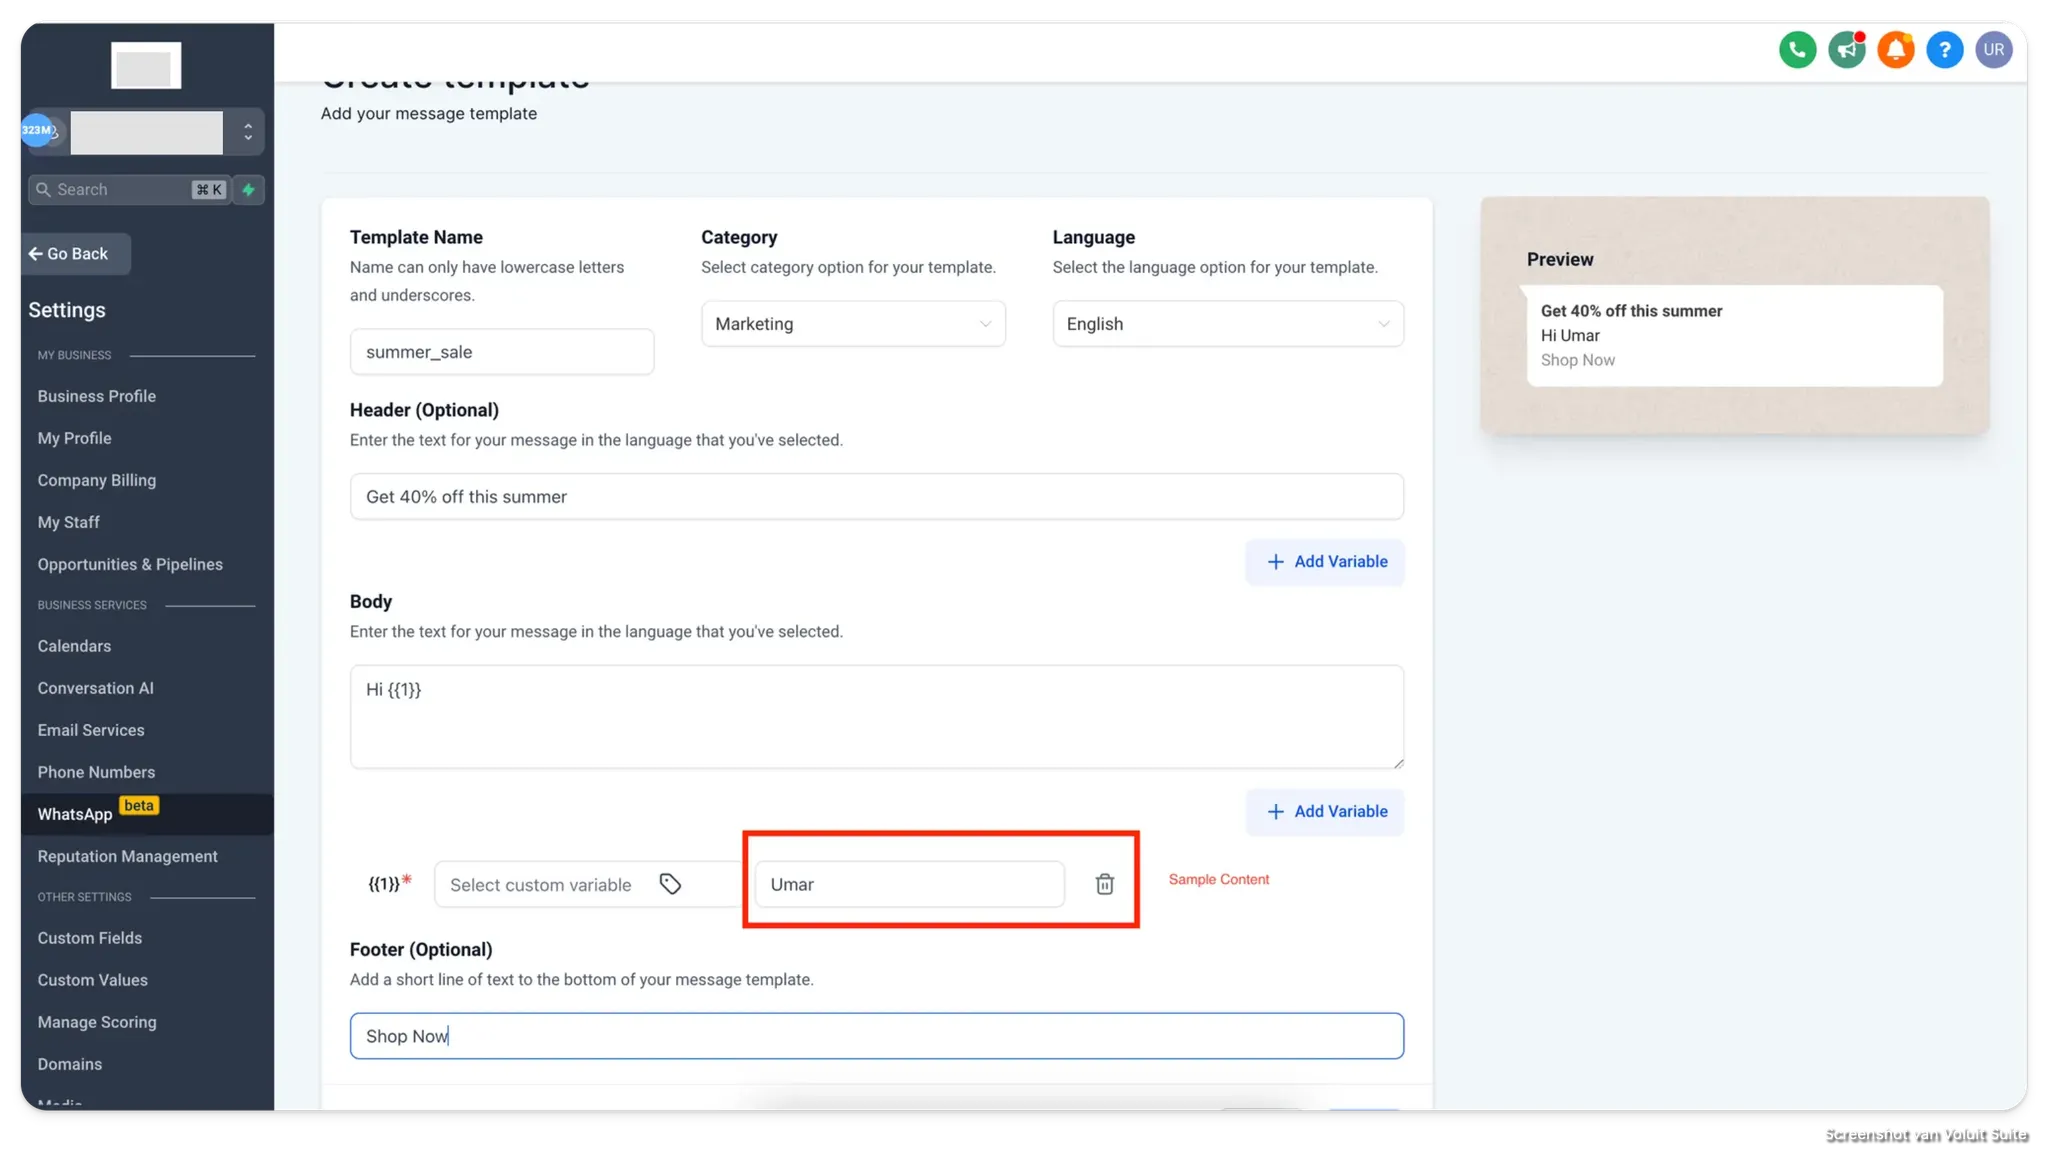This screenshot has height=1164, width=2048.
Task: Click the tag icon in custom variable field
Action: [x=670, y=884]
